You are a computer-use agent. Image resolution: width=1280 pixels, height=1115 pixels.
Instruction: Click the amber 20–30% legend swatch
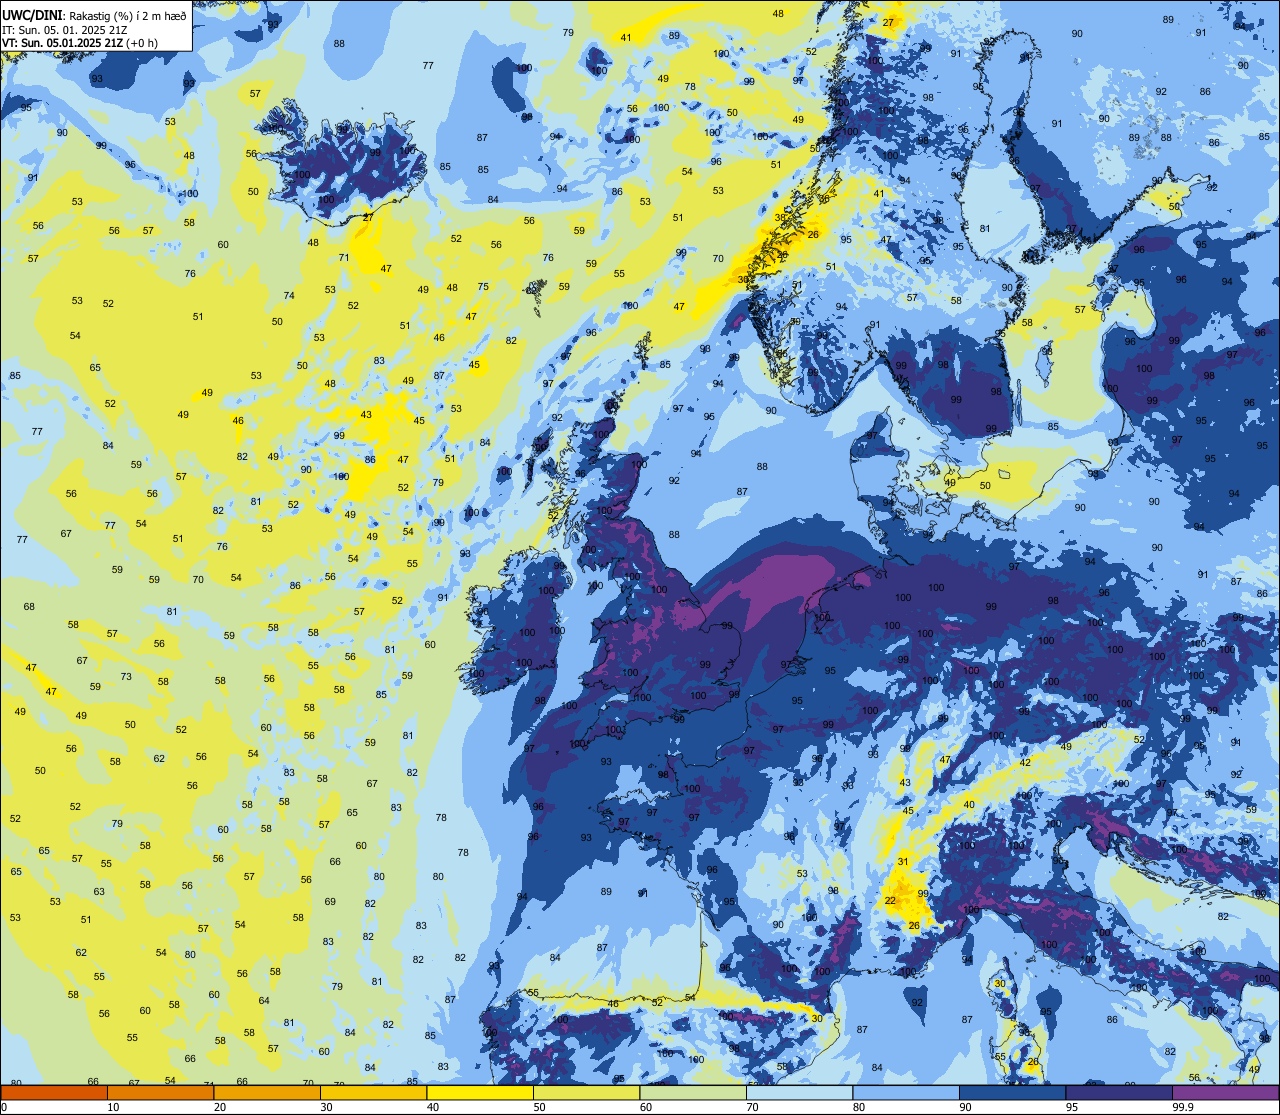267,1092
